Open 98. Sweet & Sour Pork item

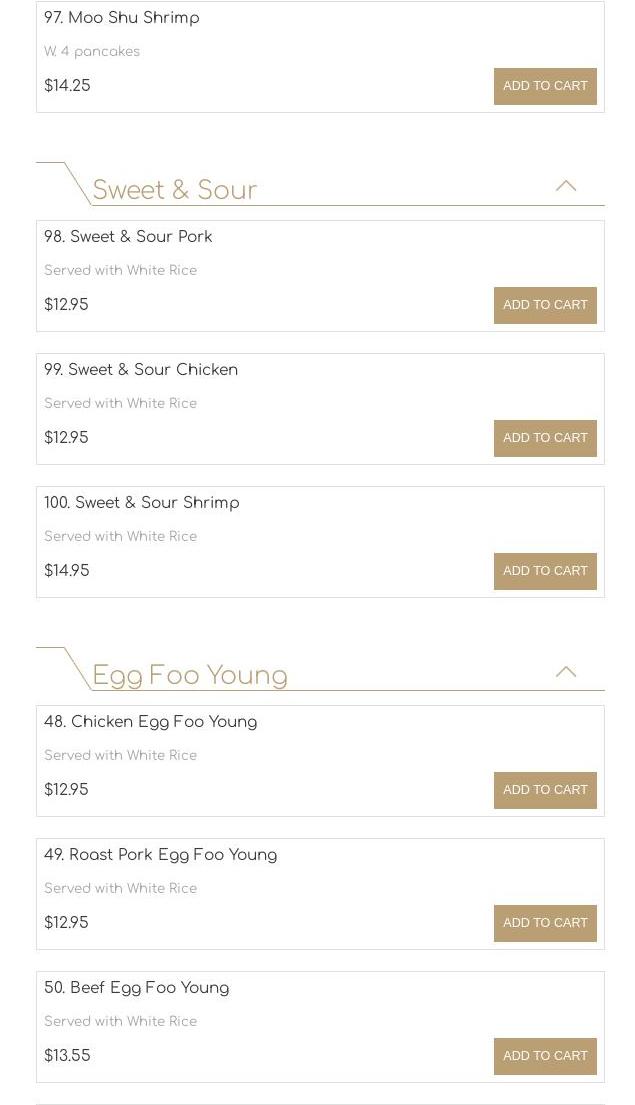pos(128,238)
